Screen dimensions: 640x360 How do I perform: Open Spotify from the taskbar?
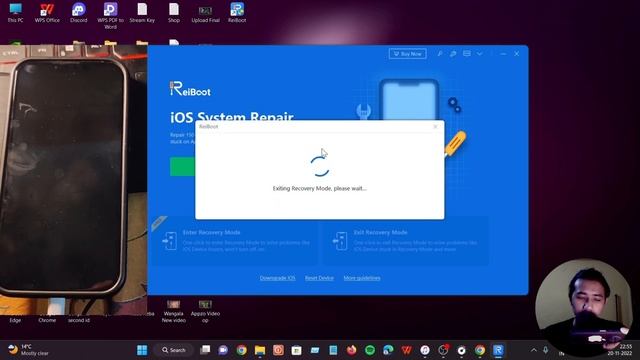370,350
